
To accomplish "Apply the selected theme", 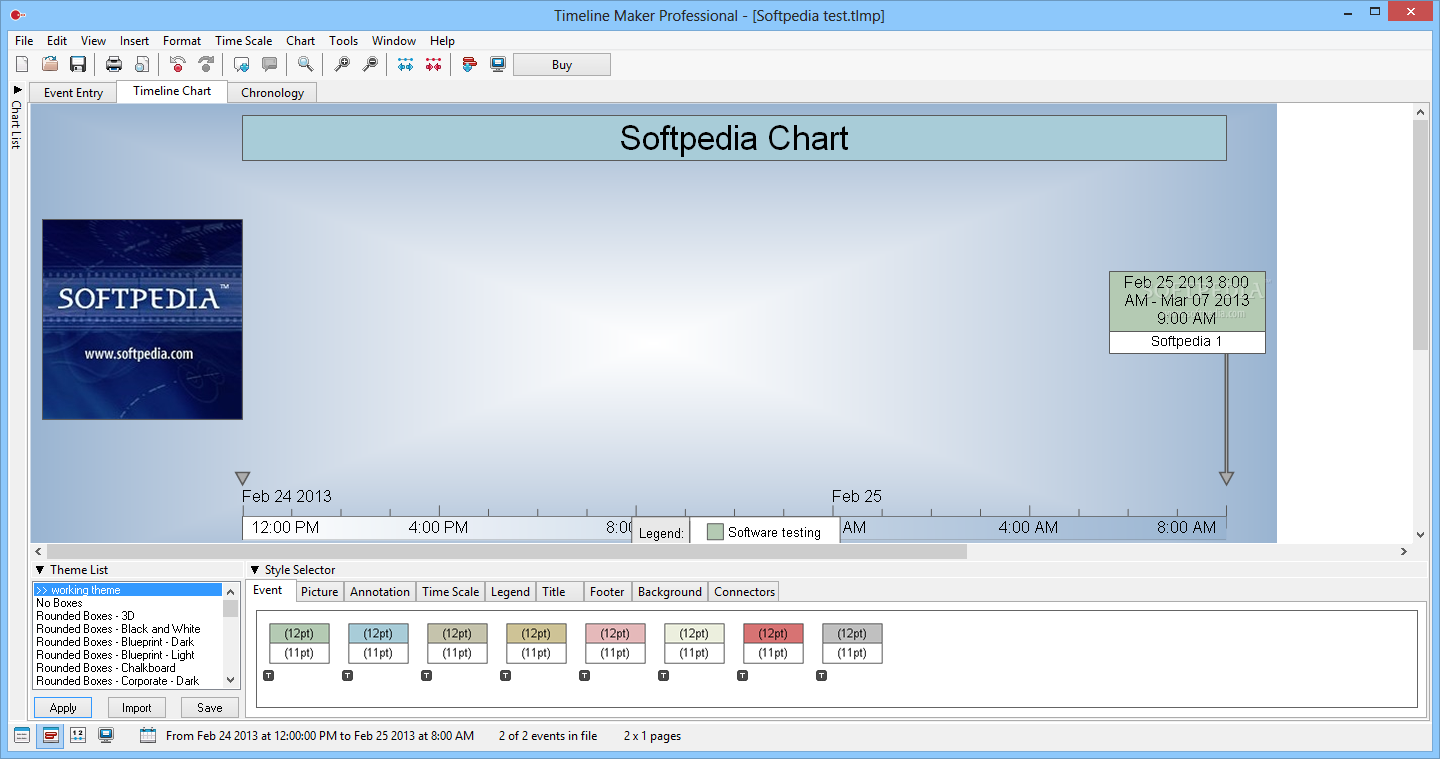I will click(x=63, y=707).
